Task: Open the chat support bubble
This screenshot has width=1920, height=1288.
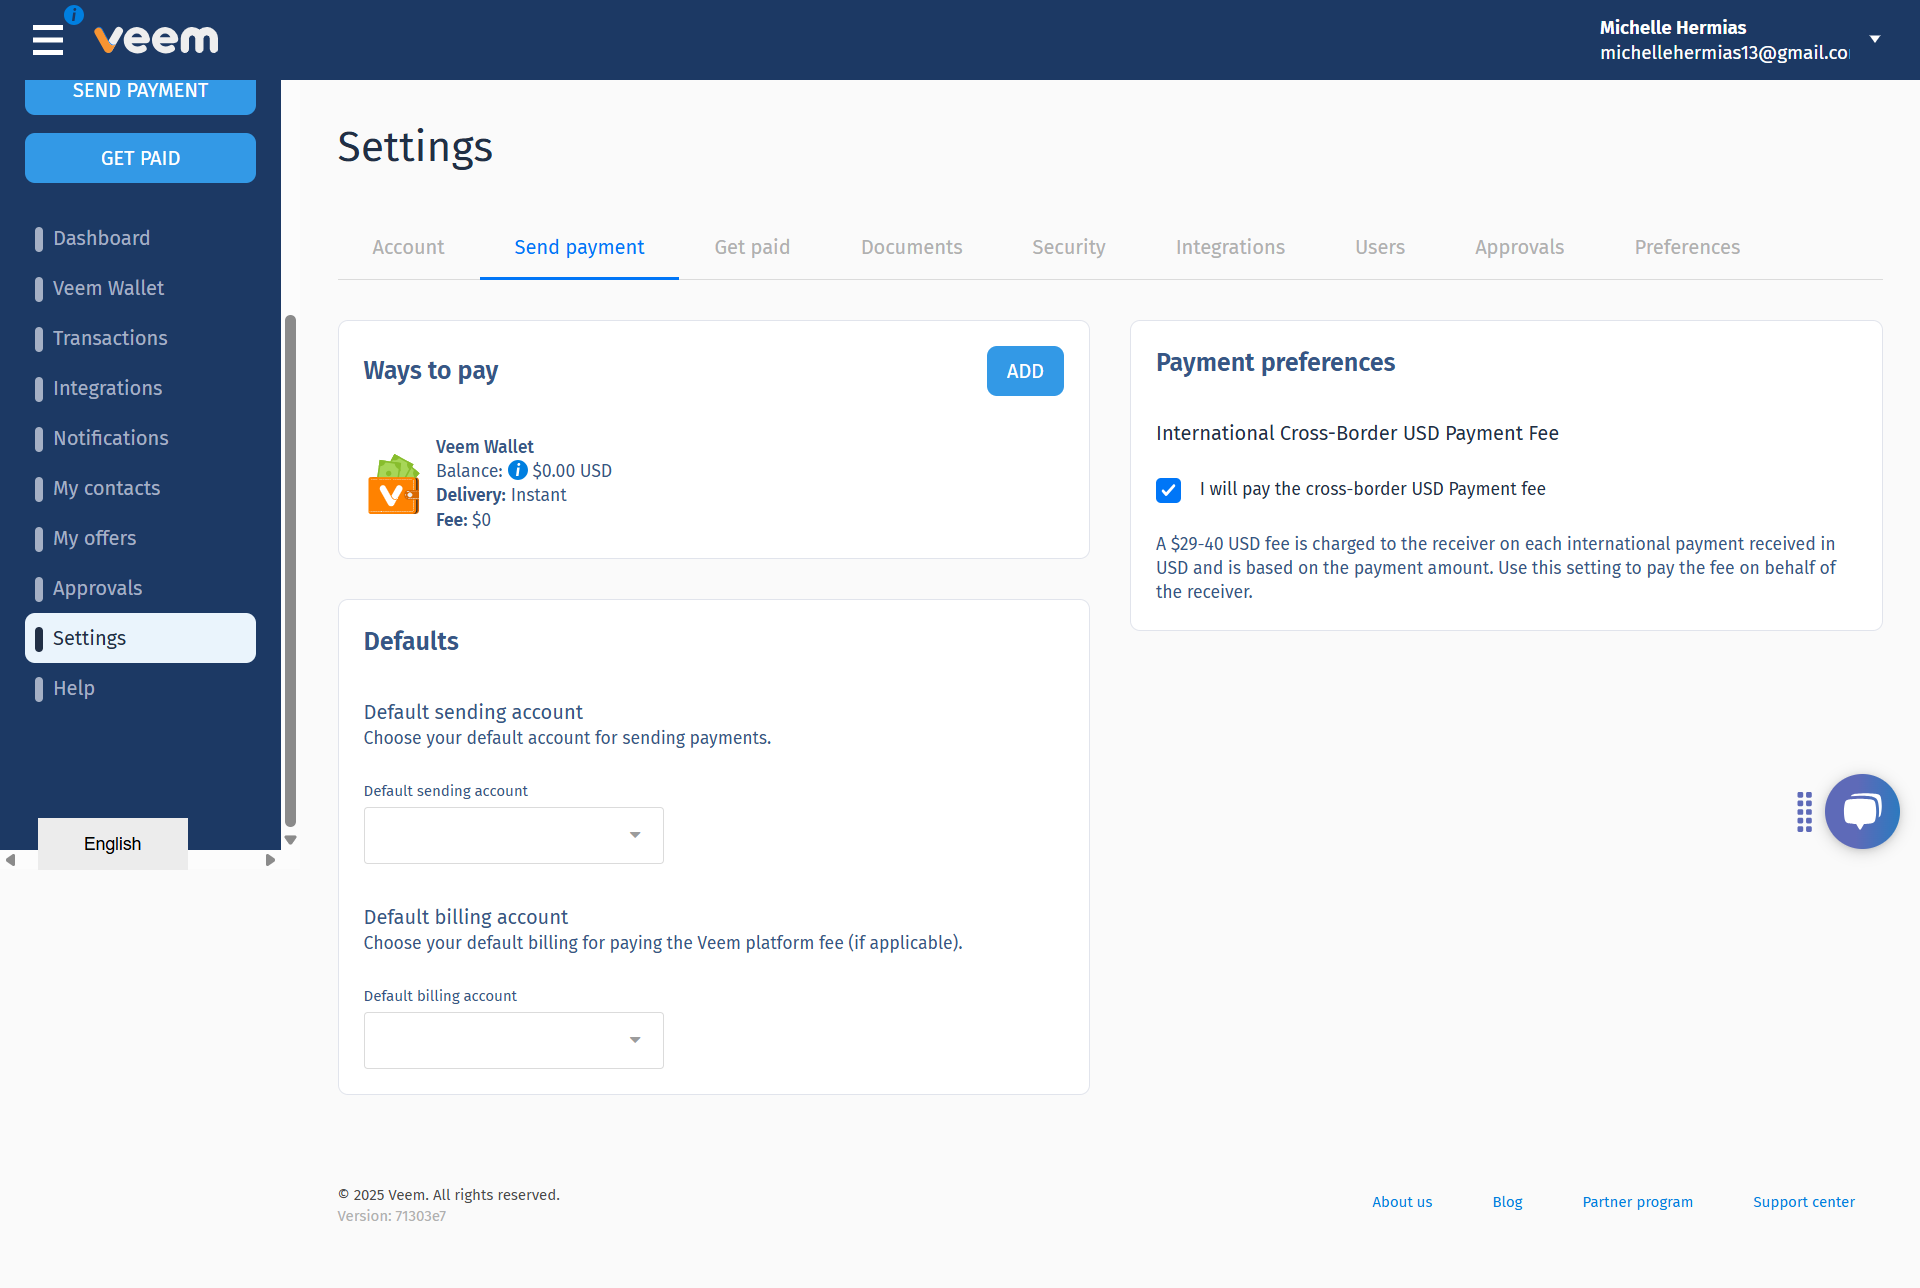Action: (1861, 811)
